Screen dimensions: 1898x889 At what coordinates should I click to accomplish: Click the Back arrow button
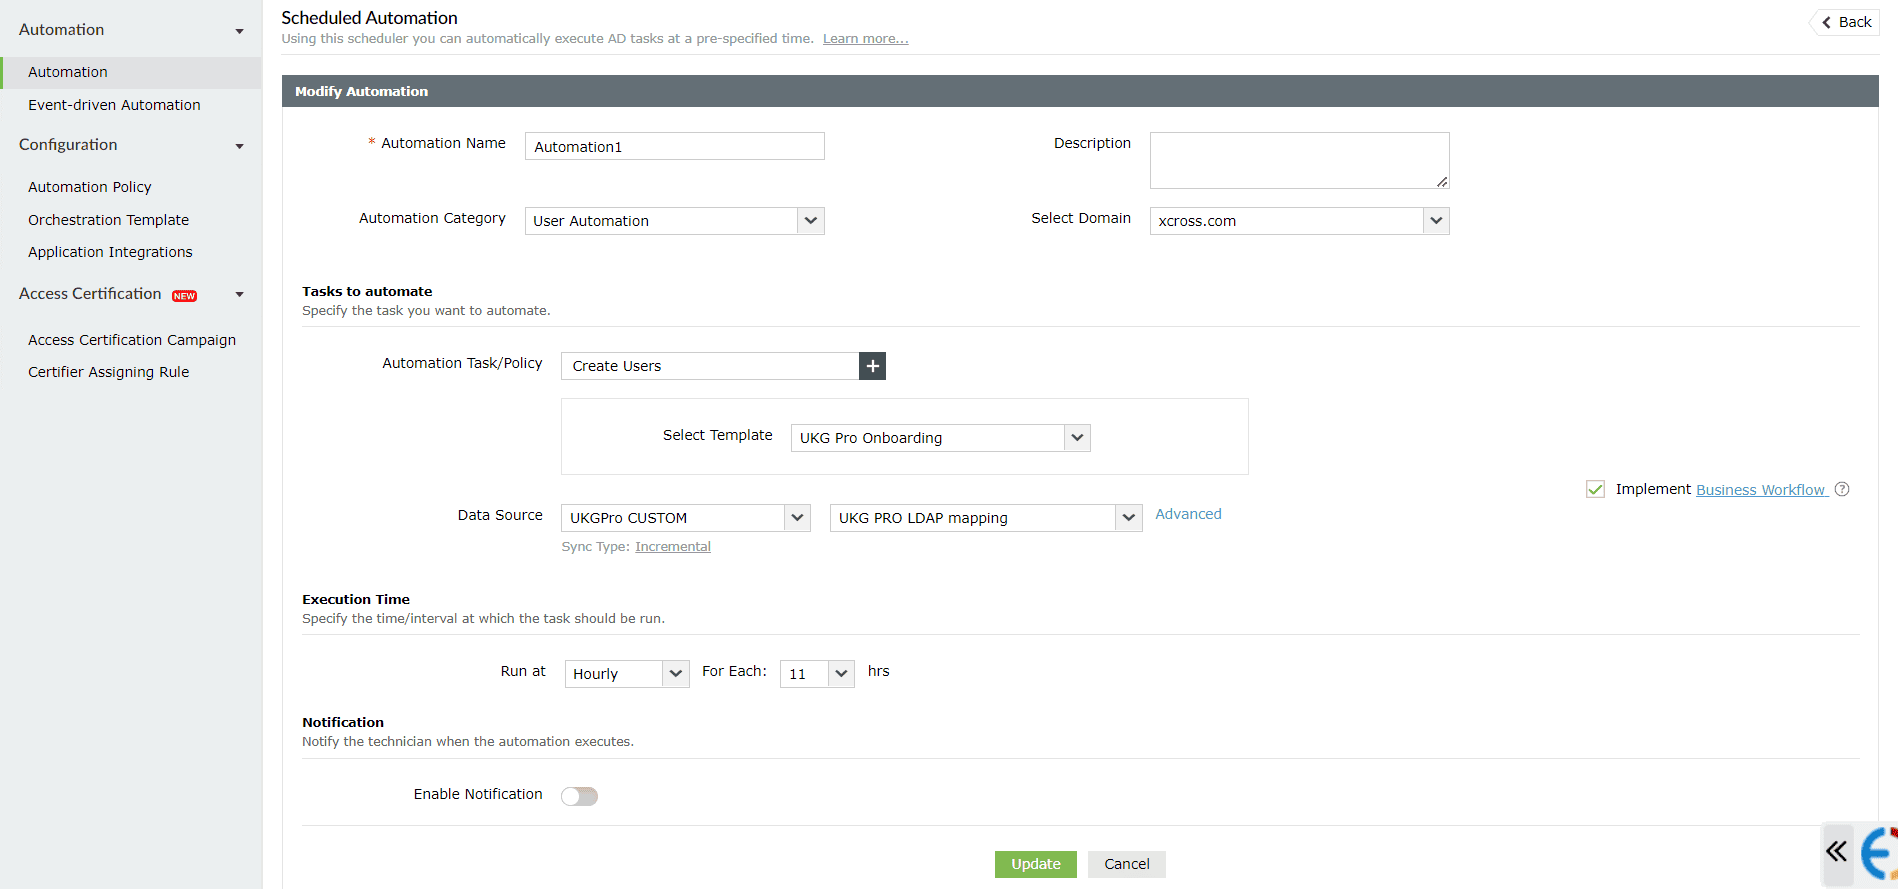click(1846, 22)
